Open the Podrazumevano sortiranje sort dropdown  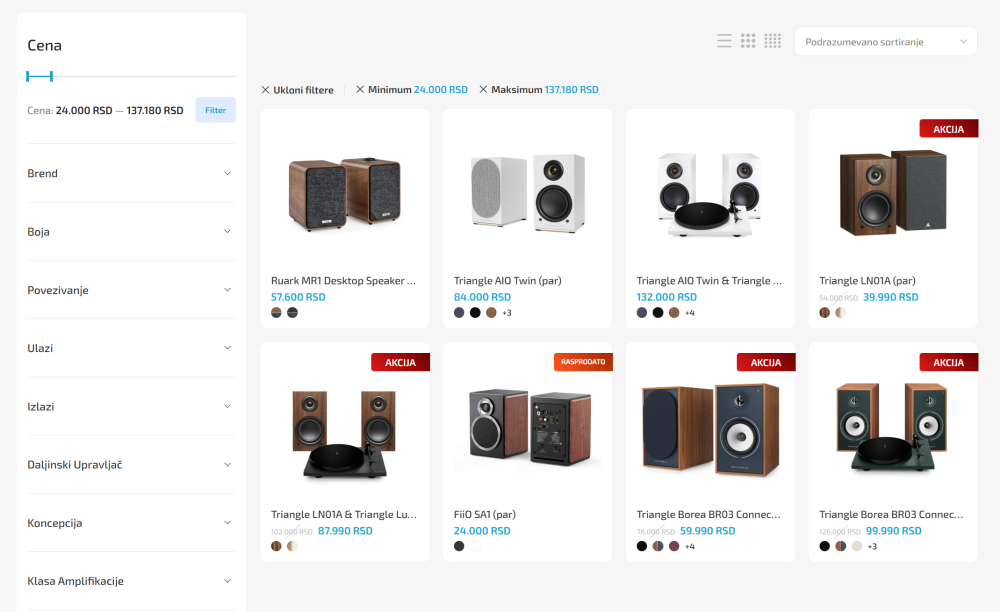pyautogui.click(x=885, y=41)
